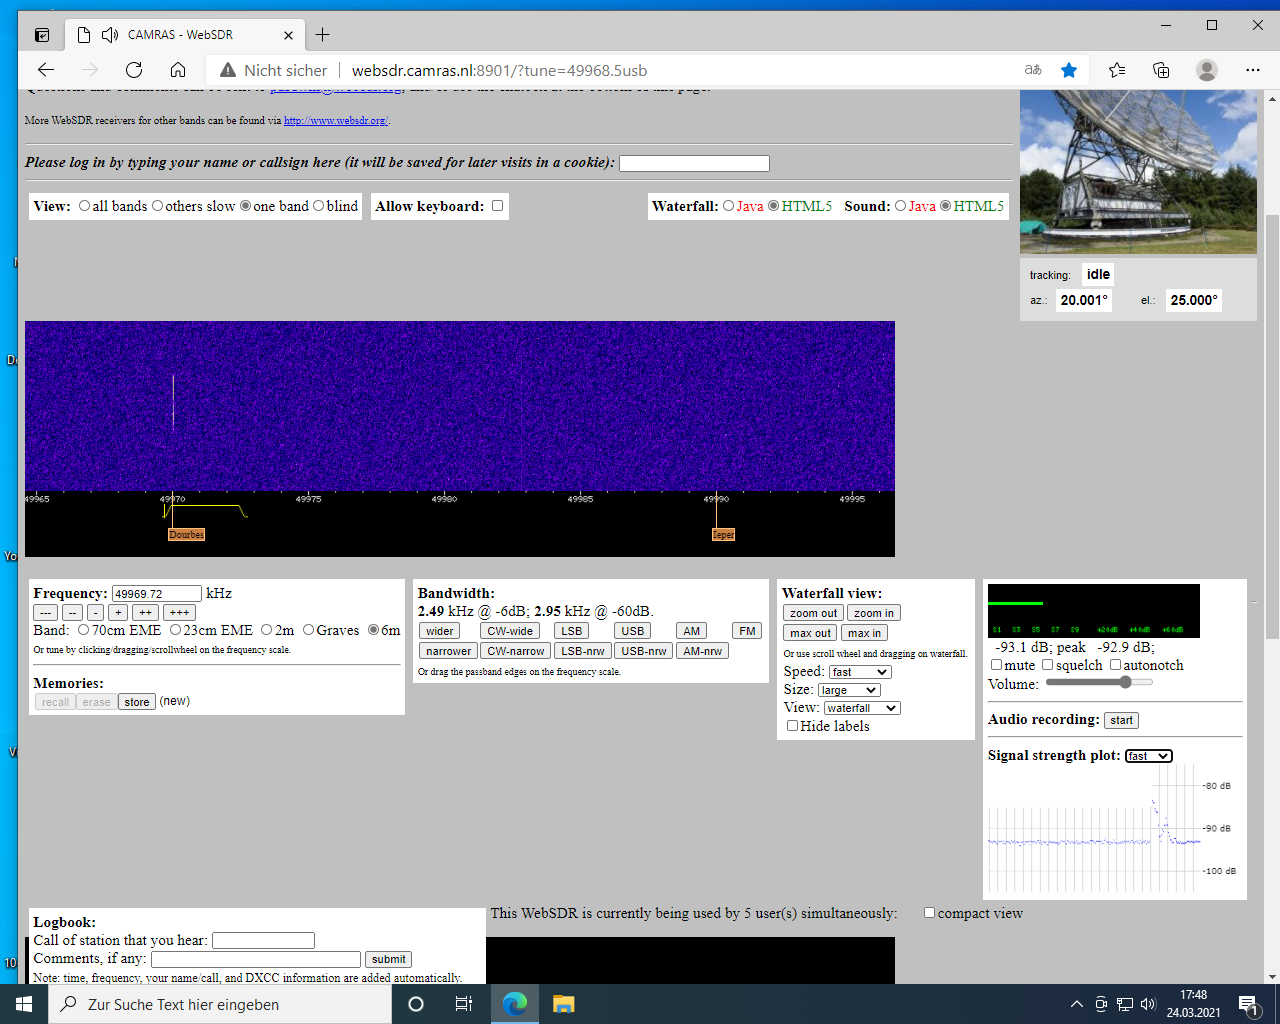Screen dimensions: 1280x1024
Task: Click the Dourbes station label marker
Action: pos(186,535)
